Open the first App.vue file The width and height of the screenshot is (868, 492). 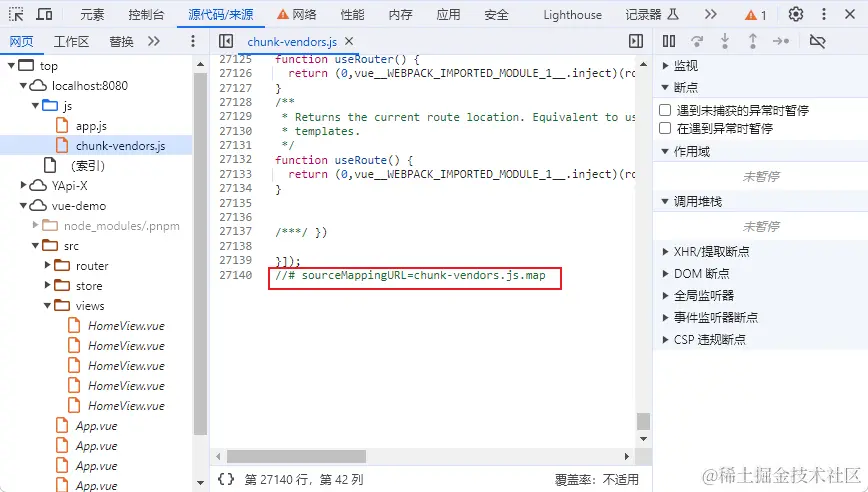(96, 426)
